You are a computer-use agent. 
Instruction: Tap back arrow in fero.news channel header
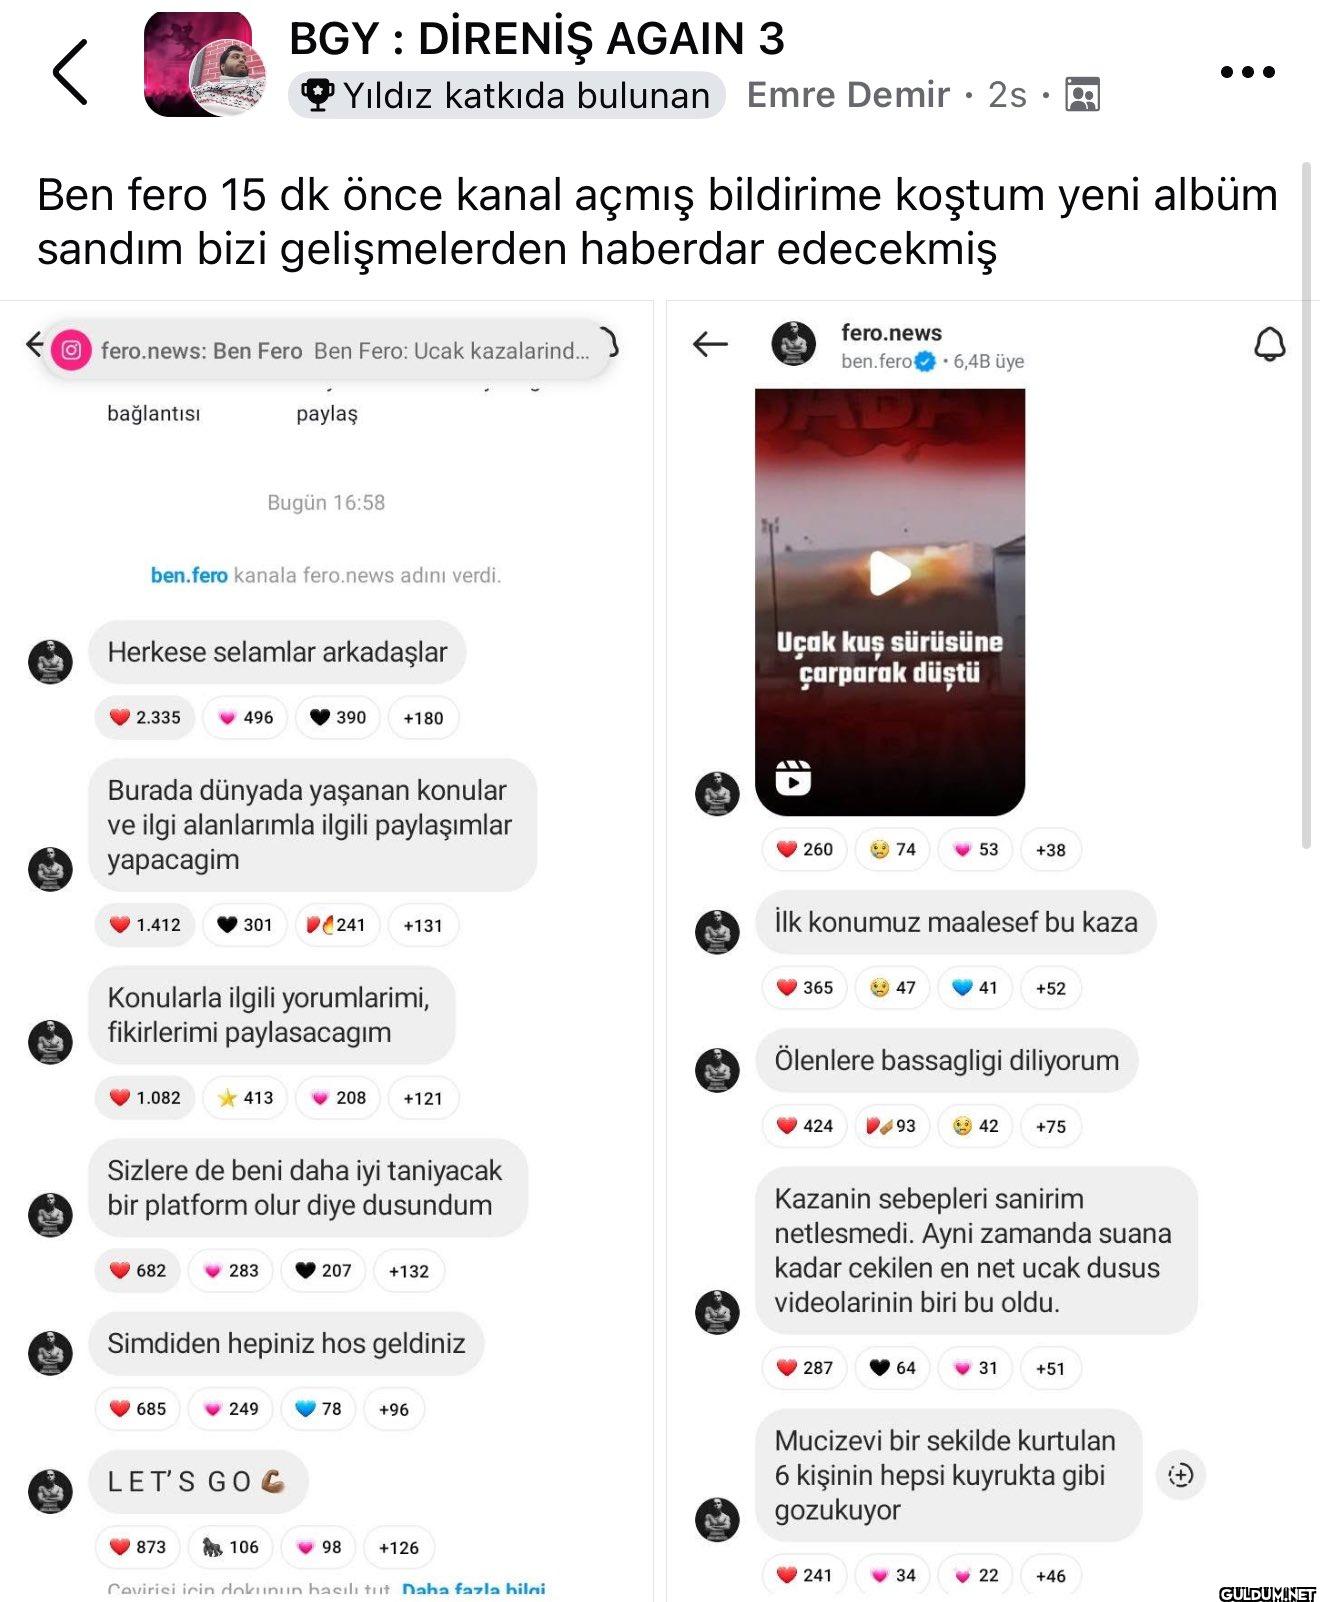pyautogui.click(x=710, y=344)
